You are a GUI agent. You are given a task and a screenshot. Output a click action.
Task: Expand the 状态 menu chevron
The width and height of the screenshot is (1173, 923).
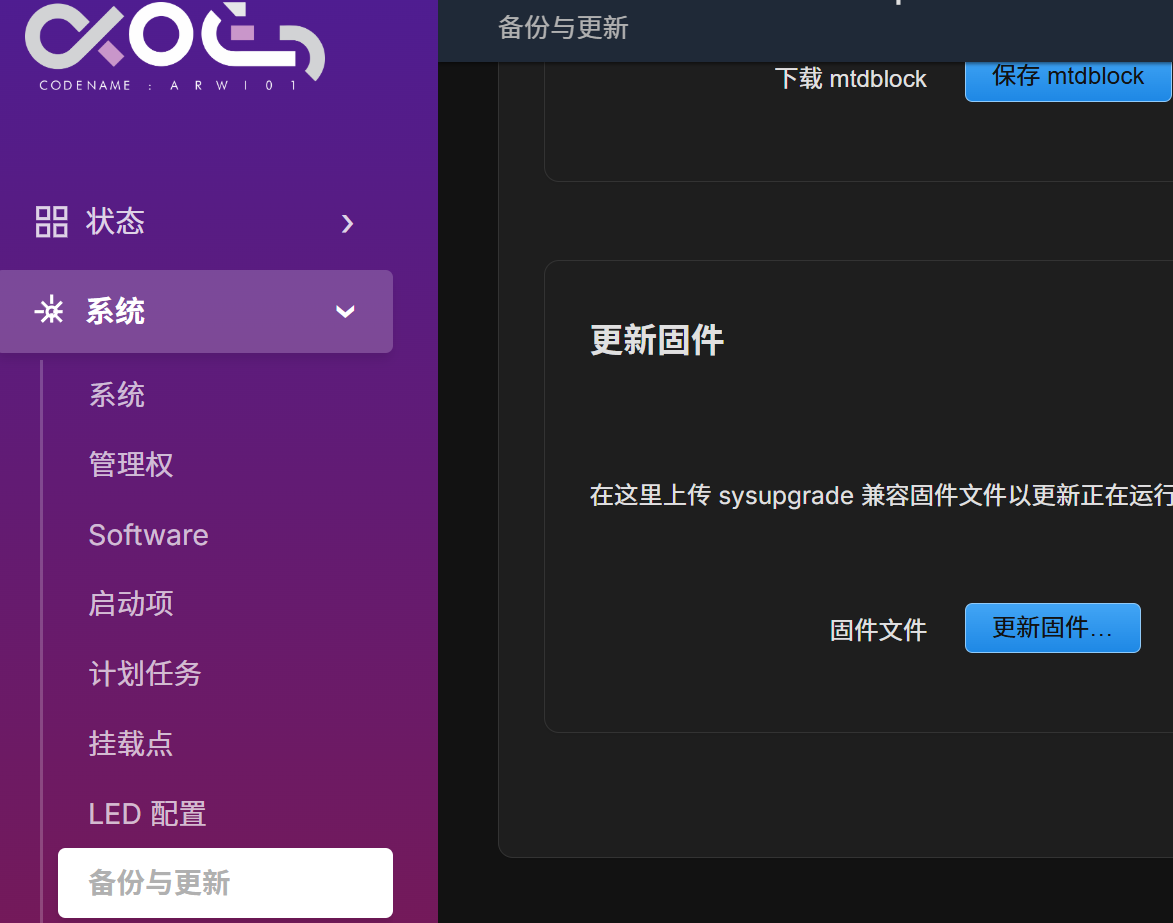click(347, 224)
